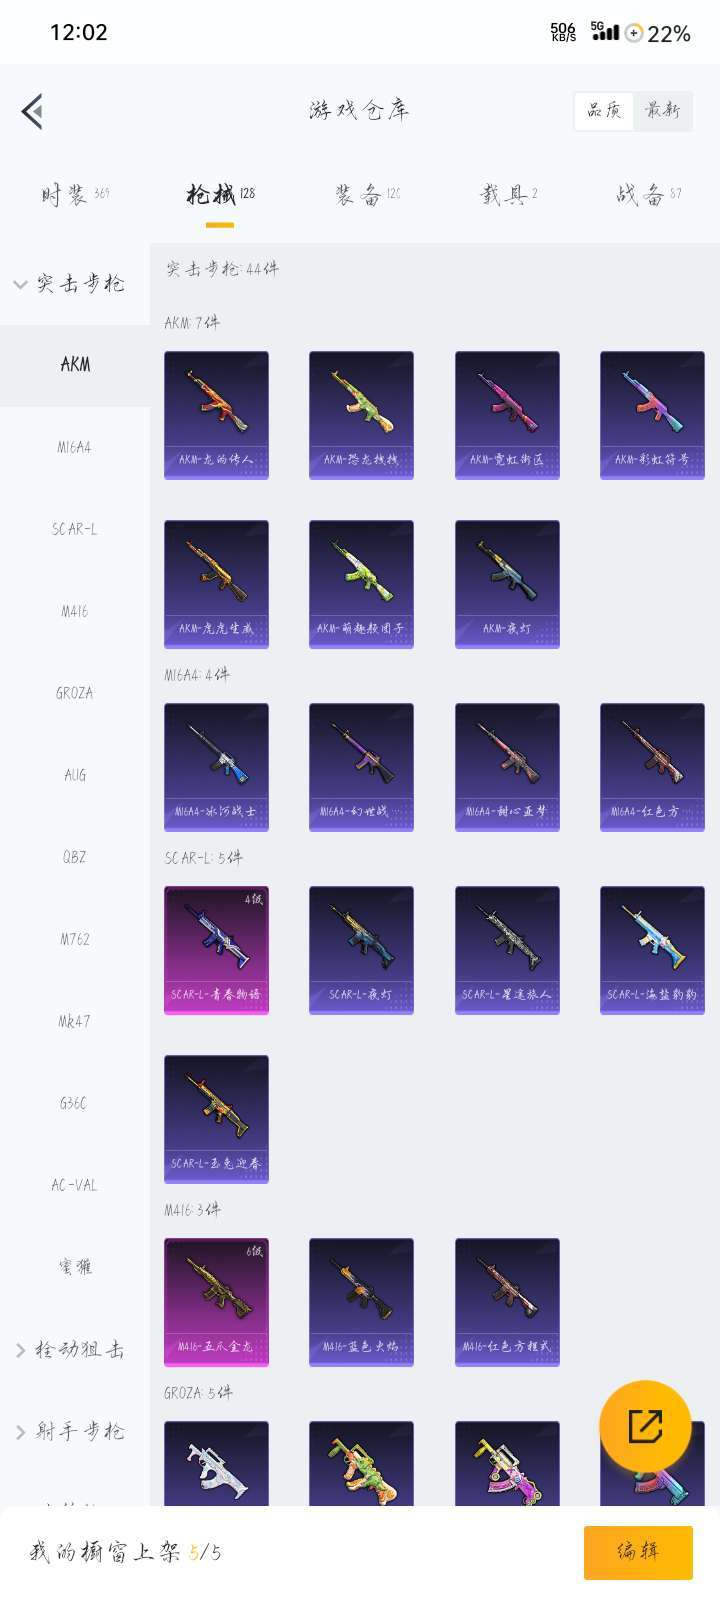Open the pink SCAR-L-青春物语 skin card
Screen dimensions: 720x1600
point(216,950)
